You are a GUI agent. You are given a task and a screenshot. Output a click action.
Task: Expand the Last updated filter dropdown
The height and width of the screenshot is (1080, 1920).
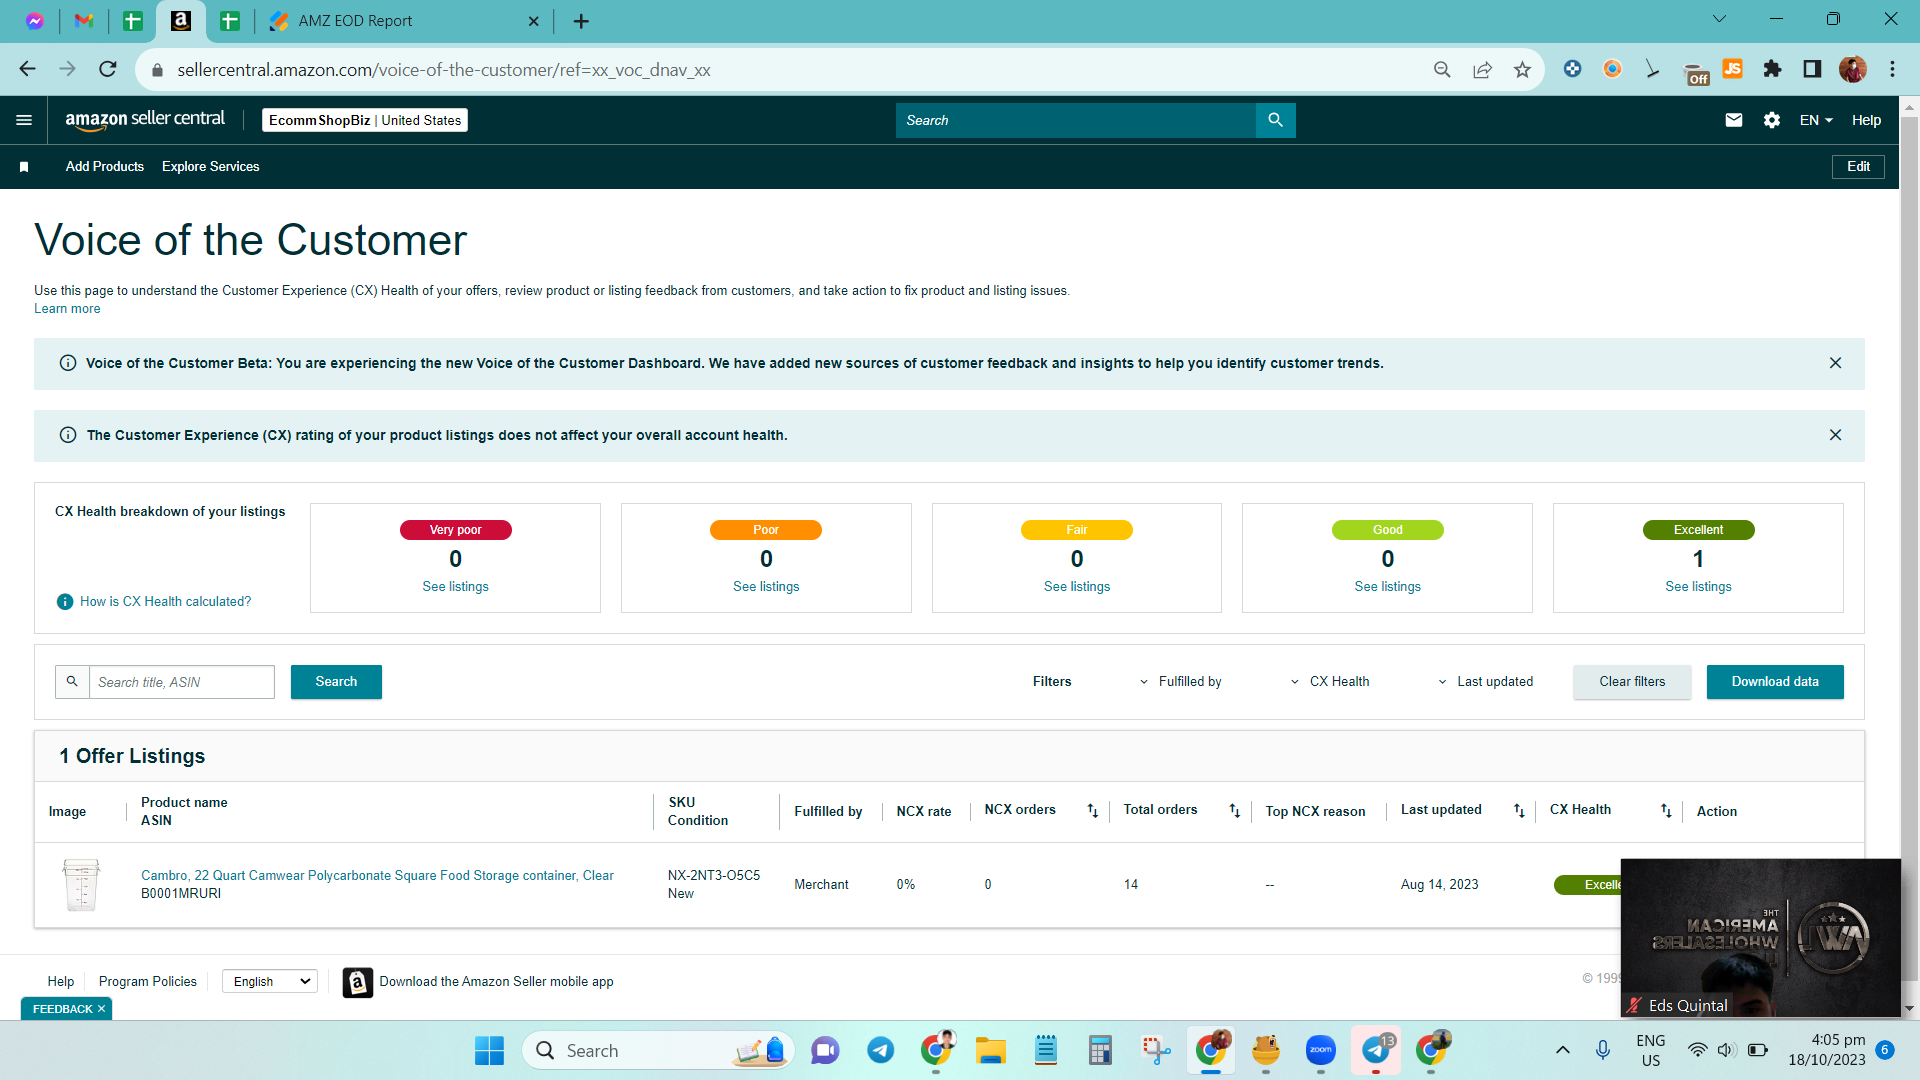[1485, 682]
